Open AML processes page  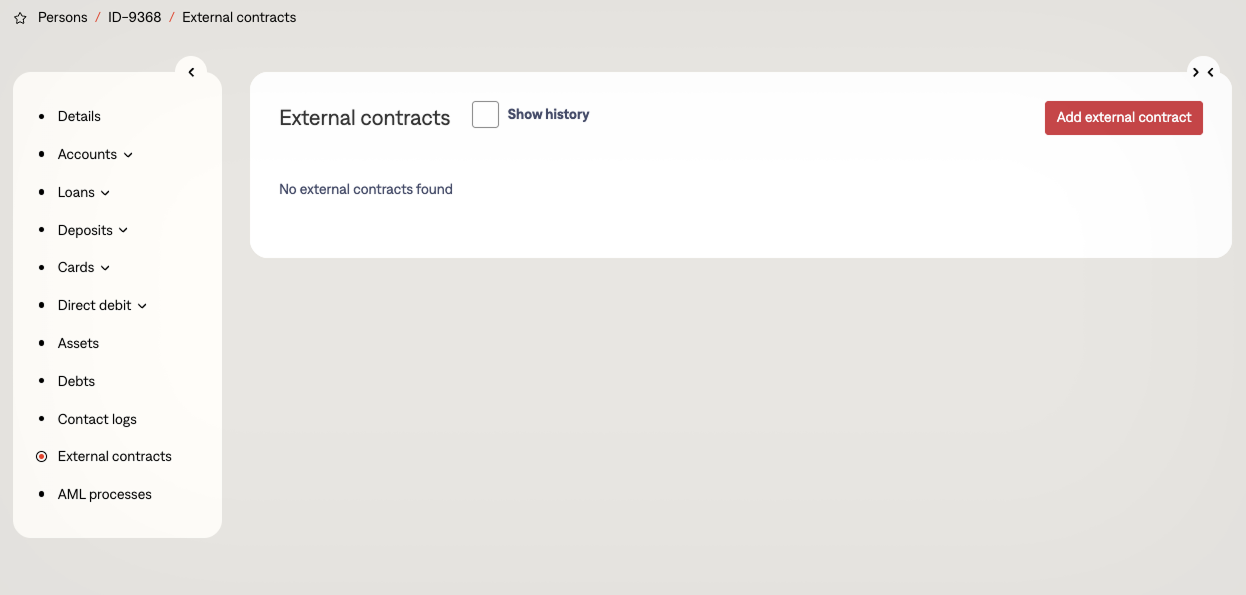point(105,494)
